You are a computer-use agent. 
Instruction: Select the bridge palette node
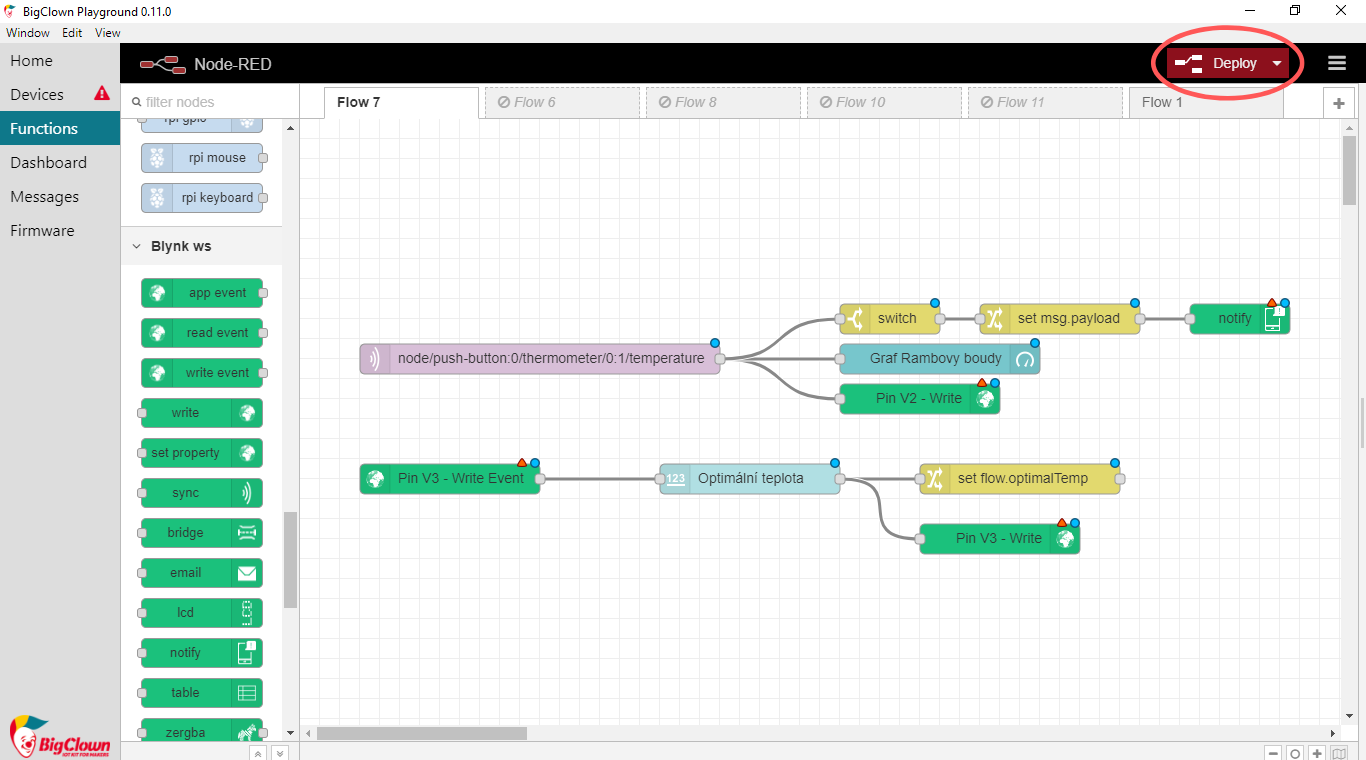click(x=202, y=533)
